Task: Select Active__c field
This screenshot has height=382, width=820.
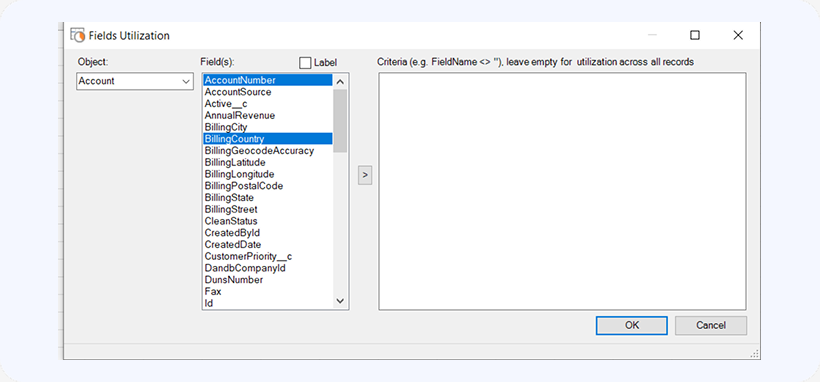Action: click(x=268, y=104)
